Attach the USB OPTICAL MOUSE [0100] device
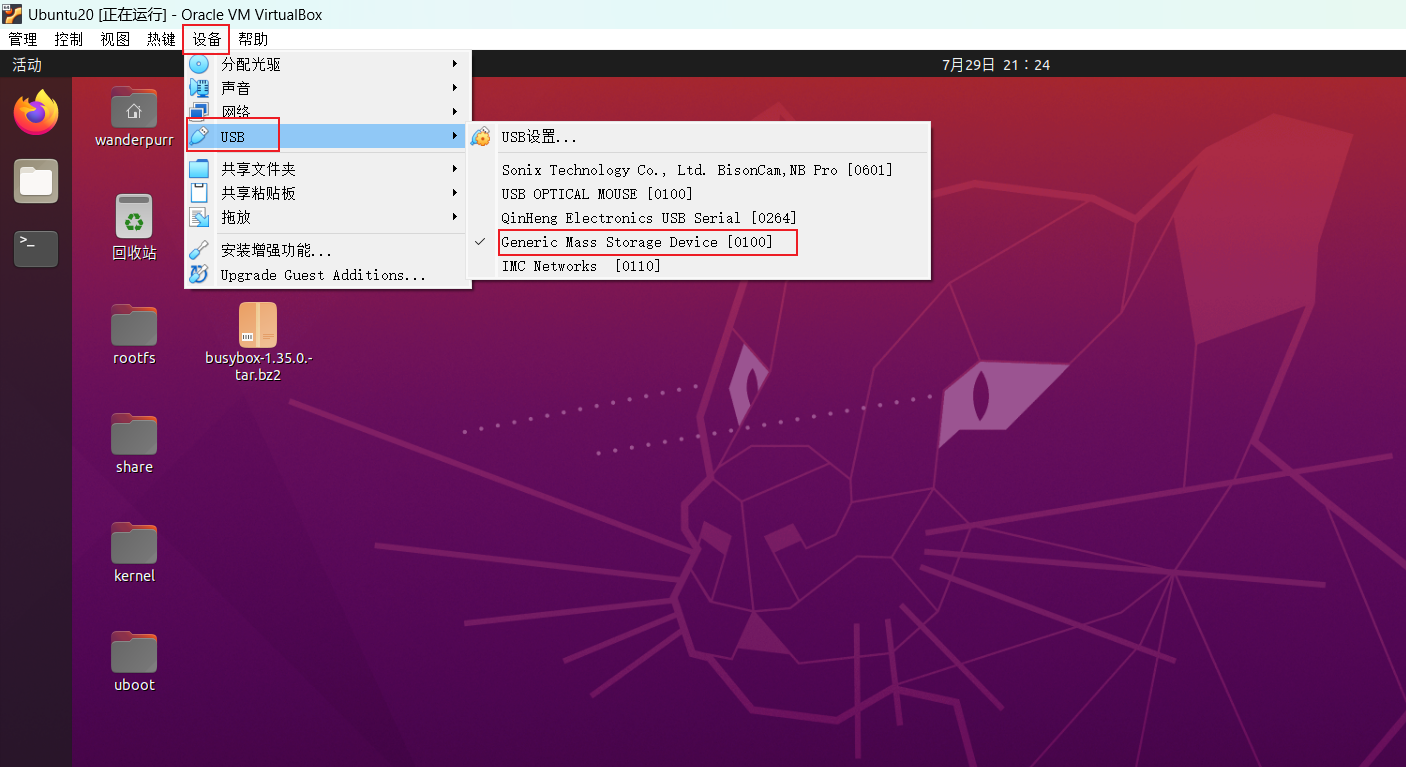The image size is (1406, 767). click(699, 194)
